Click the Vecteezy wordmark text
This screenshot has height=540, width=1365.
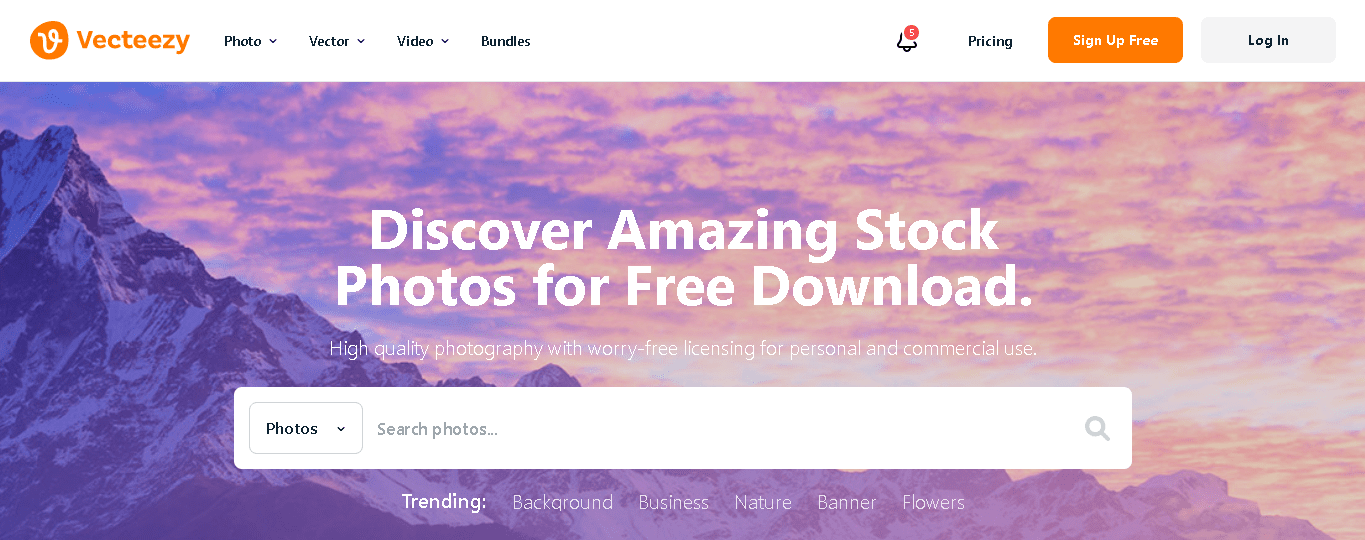coord(133,41)
